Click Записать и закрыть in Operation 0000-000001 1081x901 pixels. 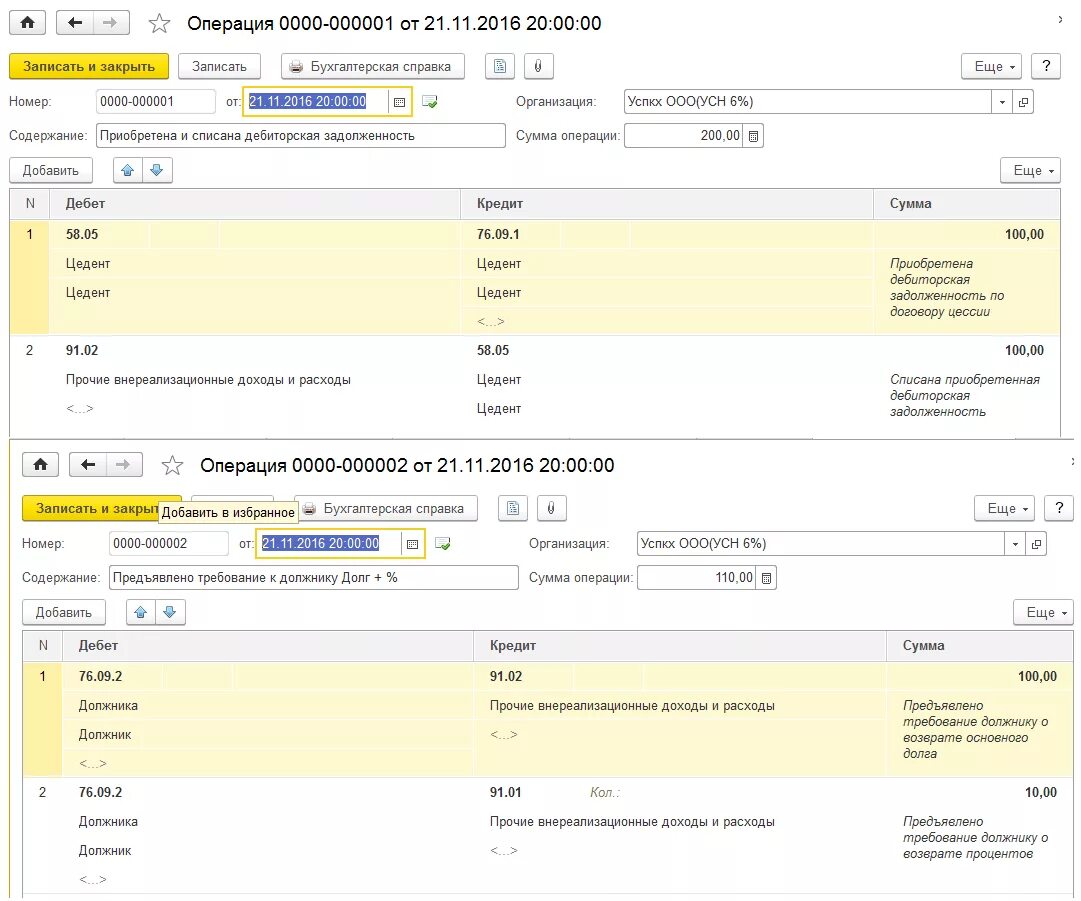[x=89, y=66]
